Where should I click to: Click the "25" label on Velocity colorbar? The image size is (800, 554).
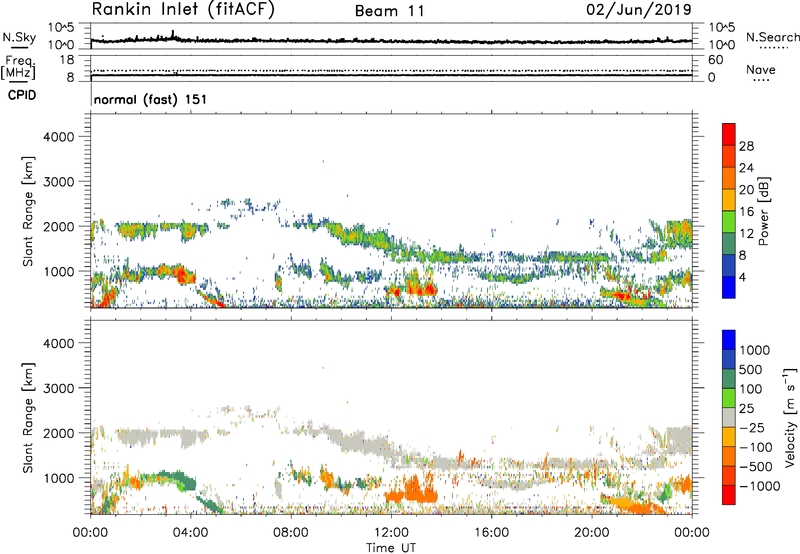[x=747, y=408]
